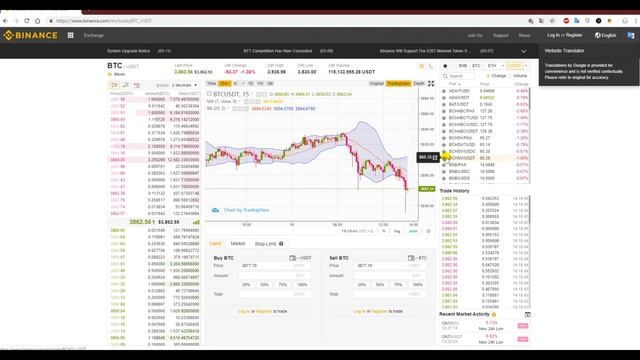Click Register link in header
Image resolution: width=640 pixels, height=360 pixels.
pyautogui.click(x=574, y=36)
